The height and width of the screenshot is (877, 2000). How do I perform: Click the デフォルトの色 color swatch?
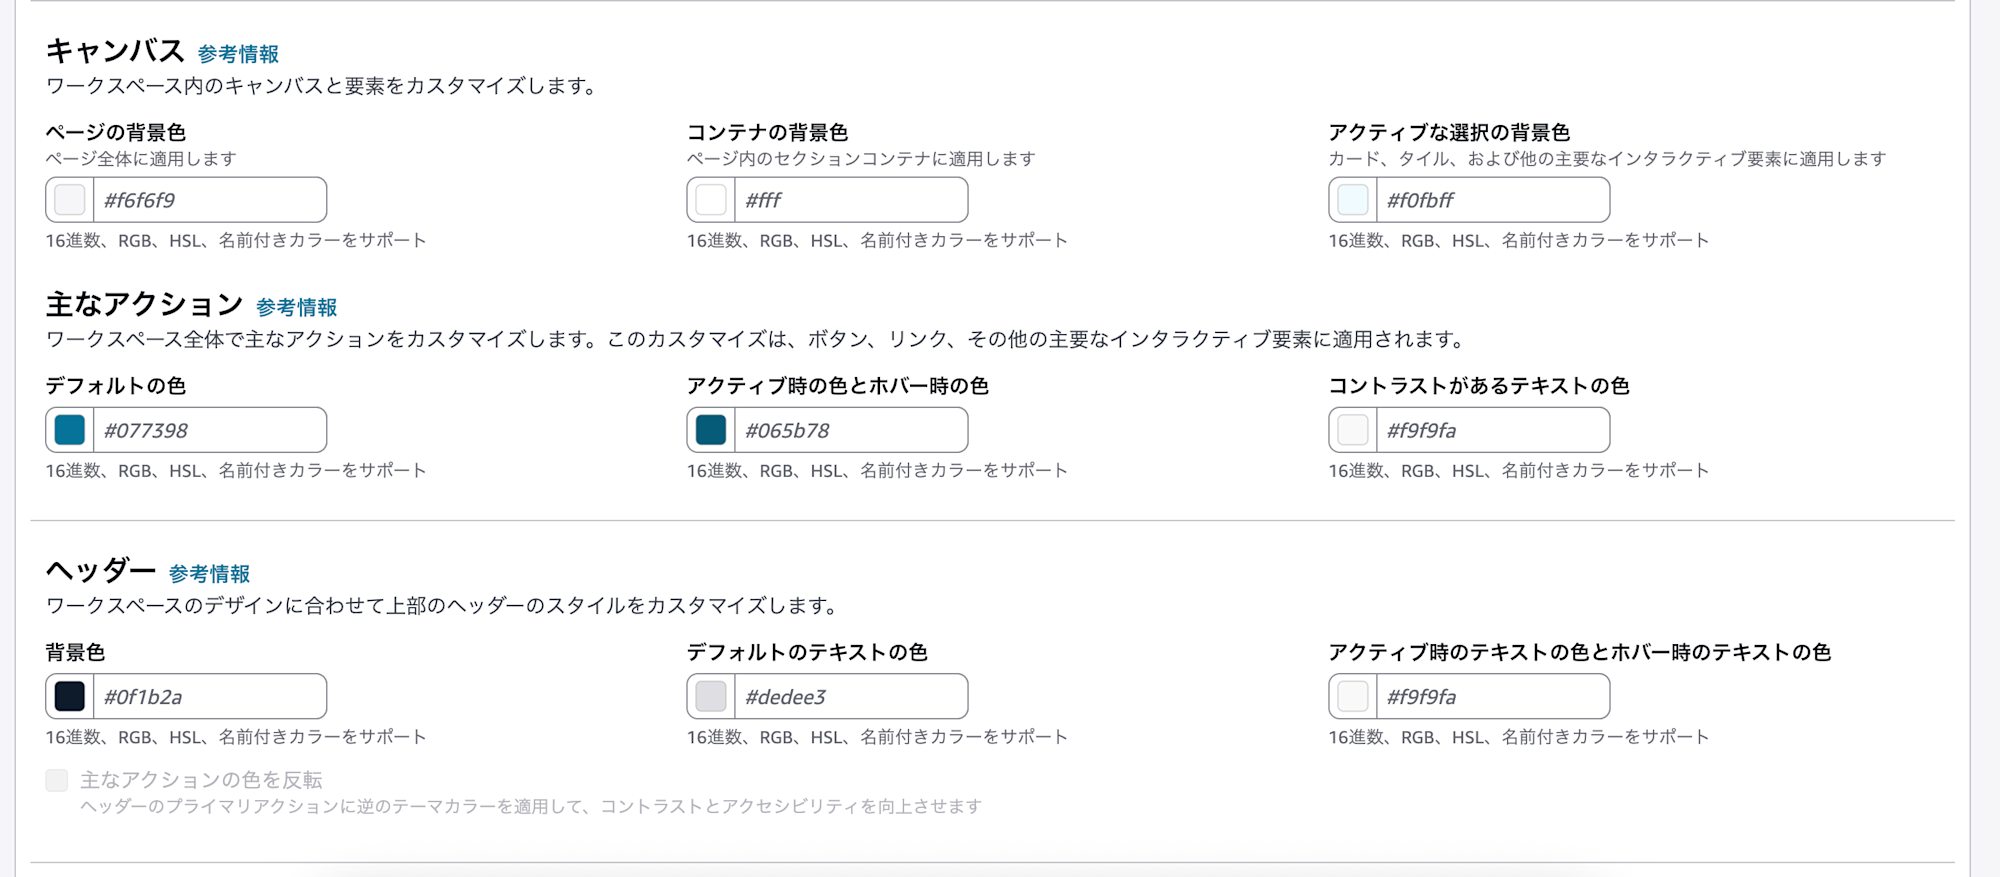(x=69, y=430)
